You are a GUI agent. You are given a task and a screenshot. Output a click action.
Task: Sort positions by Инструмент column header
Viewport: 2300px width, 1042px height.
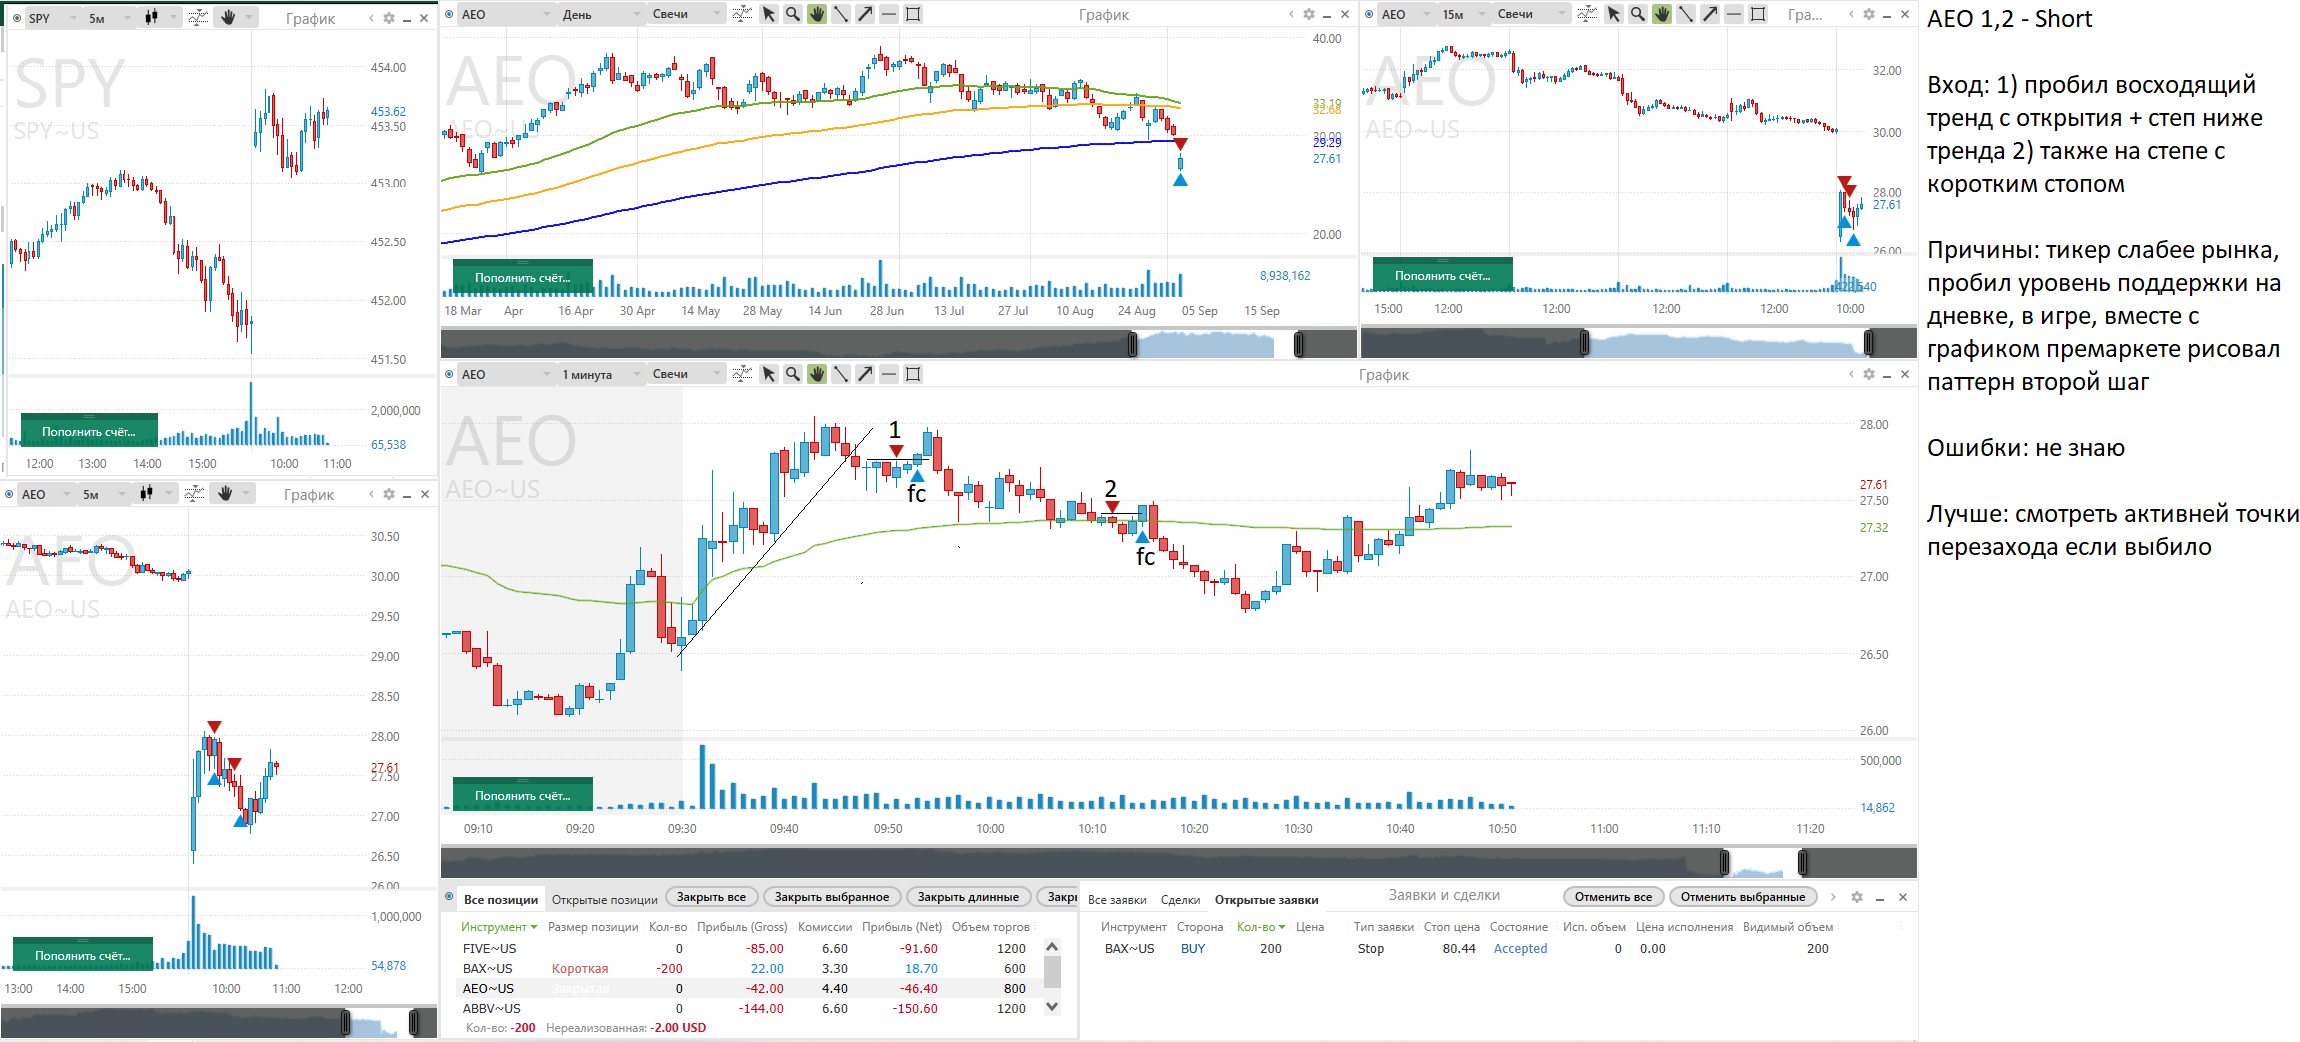pos(498,927)
